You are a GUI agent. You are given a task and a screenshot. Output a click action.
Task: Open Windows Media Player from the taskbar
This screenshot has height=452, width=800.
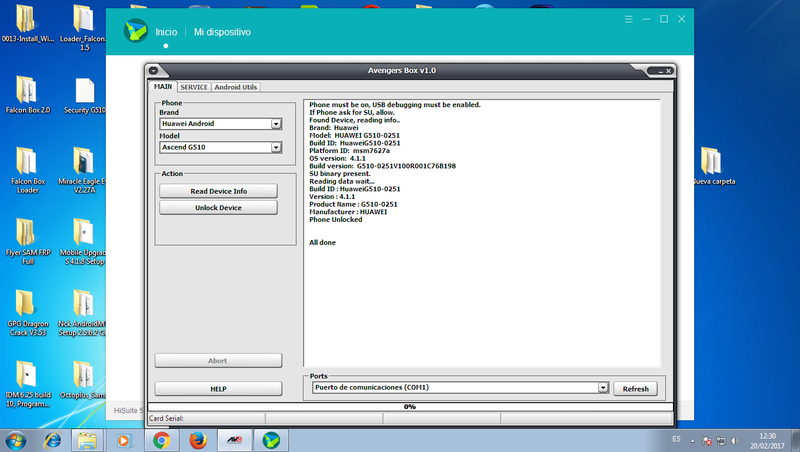(123, 440)
